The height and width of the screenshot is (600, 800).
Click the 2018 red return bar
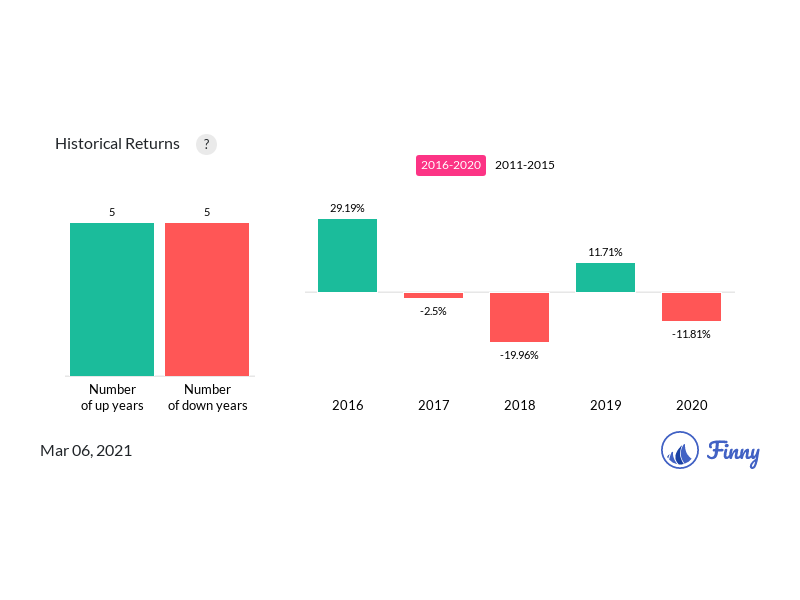click(519, 317)
